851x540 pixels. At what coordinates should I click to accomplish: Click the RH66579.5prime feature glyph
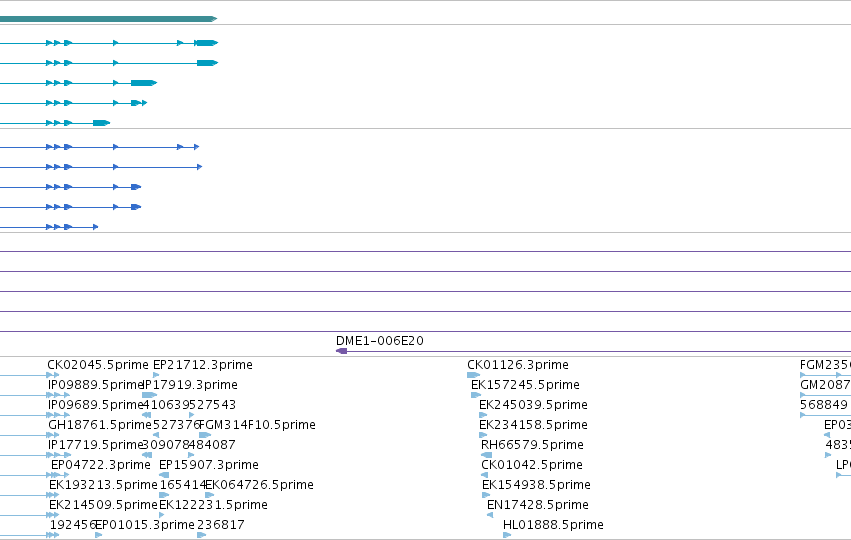(x=486, y=455)
